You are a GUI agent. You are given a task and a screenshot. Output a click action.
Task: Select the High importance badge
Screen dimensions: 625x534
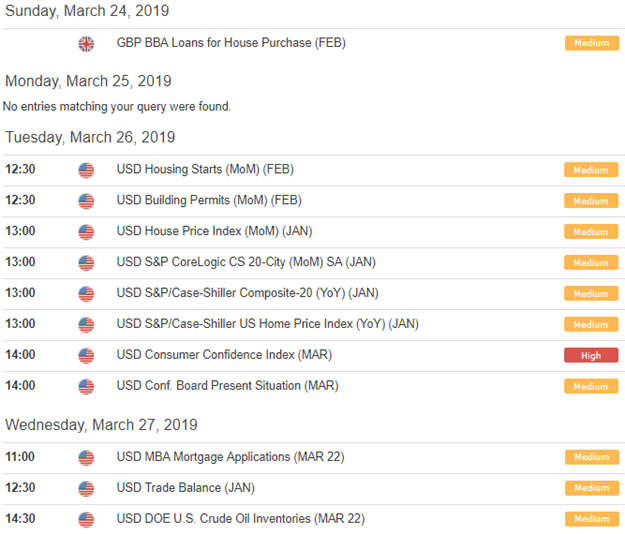pos(591,355)
